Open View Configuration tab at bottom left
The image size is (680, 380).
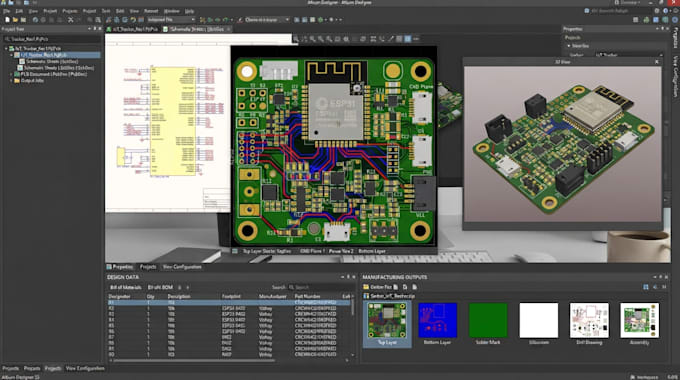click(85, 368)
